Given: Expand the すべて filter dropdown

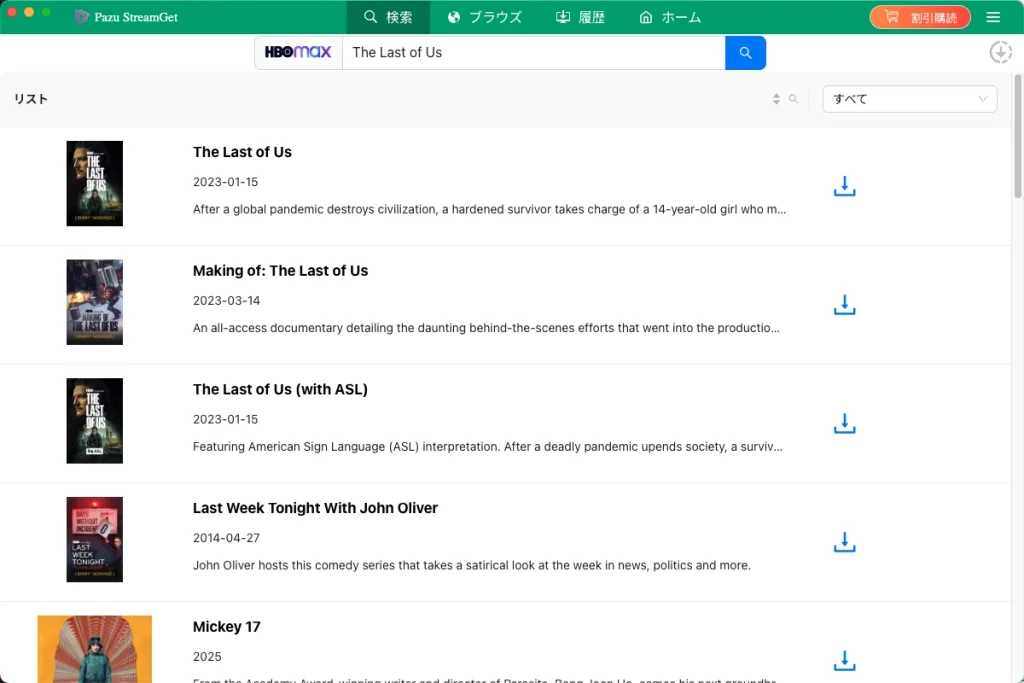Looking at the screenshot, I should (x=909, y=99).
